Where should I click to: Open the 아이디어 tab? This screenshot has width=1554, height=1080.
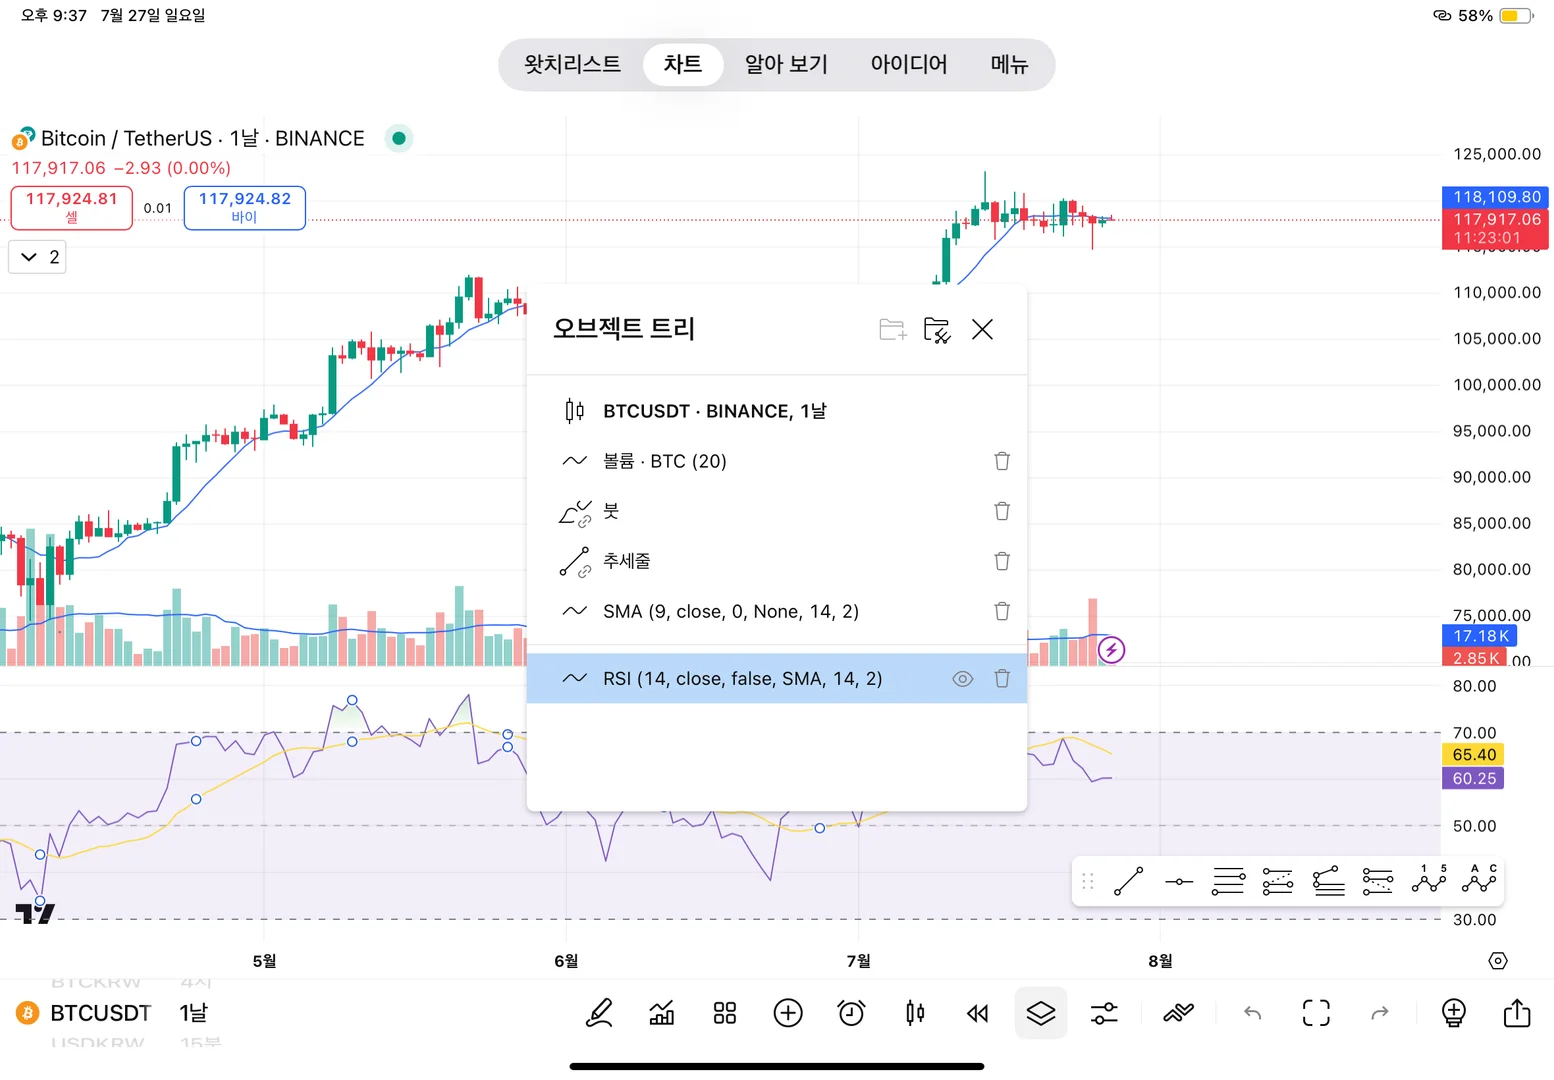(908, 64)
